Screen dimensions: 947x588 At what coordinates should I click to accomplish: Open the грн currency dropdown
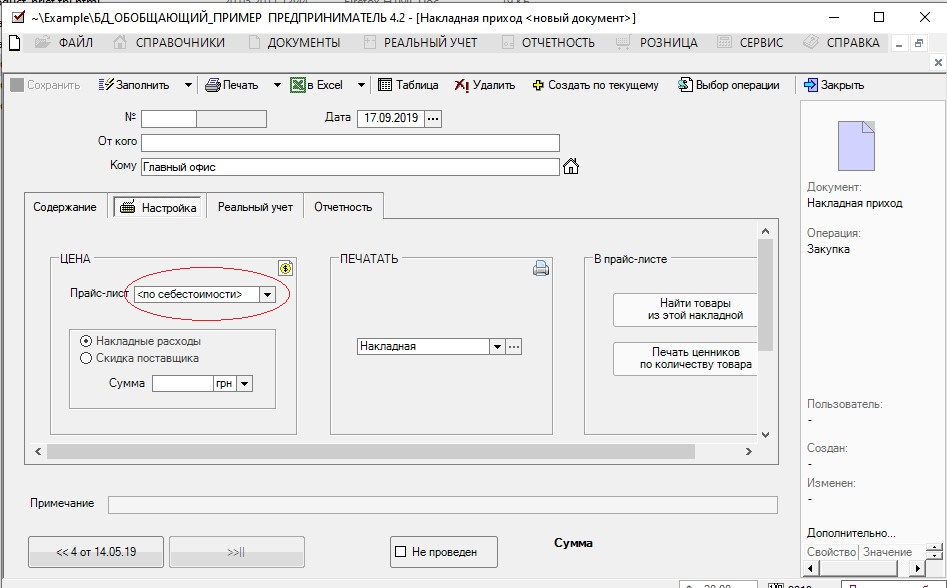tap(245, 383)
